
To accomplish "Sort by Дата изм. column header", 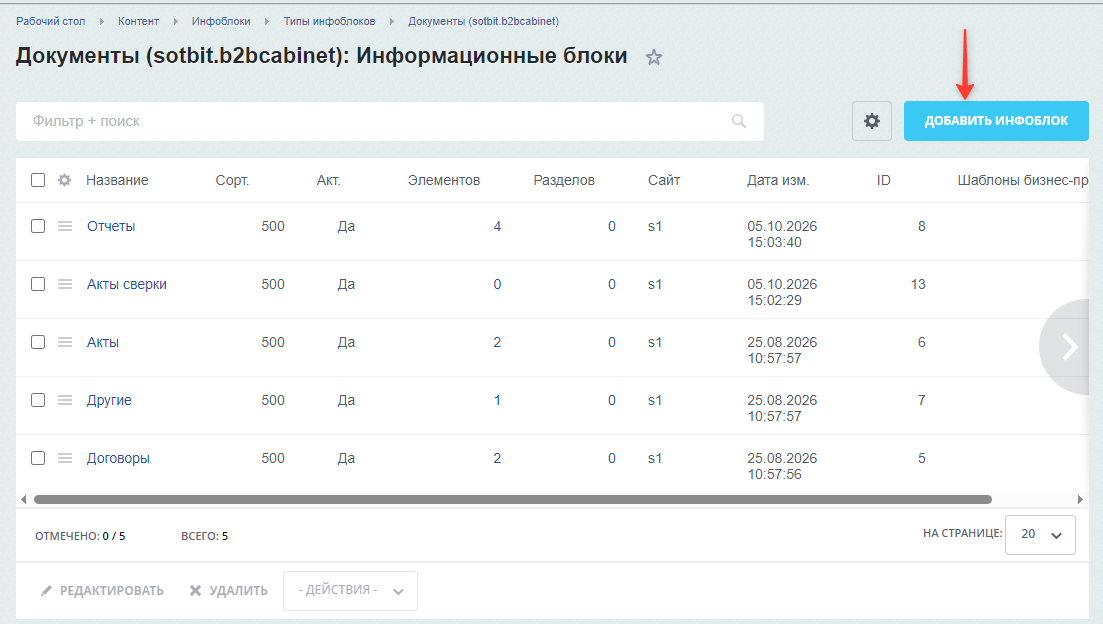I will [778, 180].
